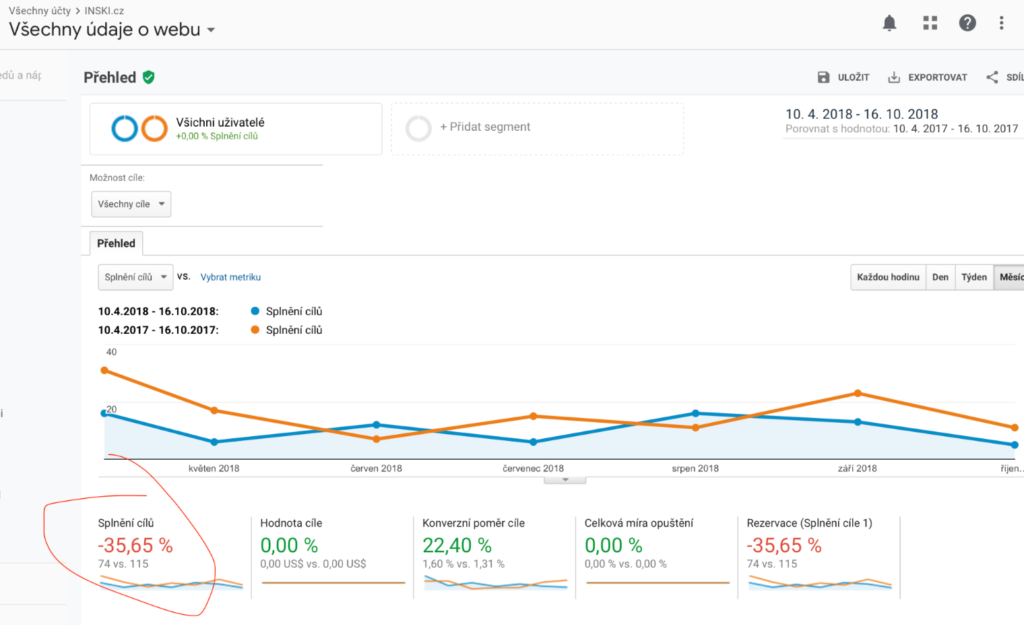Click the Exportovat download icon
This screenshot has height=625, width=1024.
[895, 77]
